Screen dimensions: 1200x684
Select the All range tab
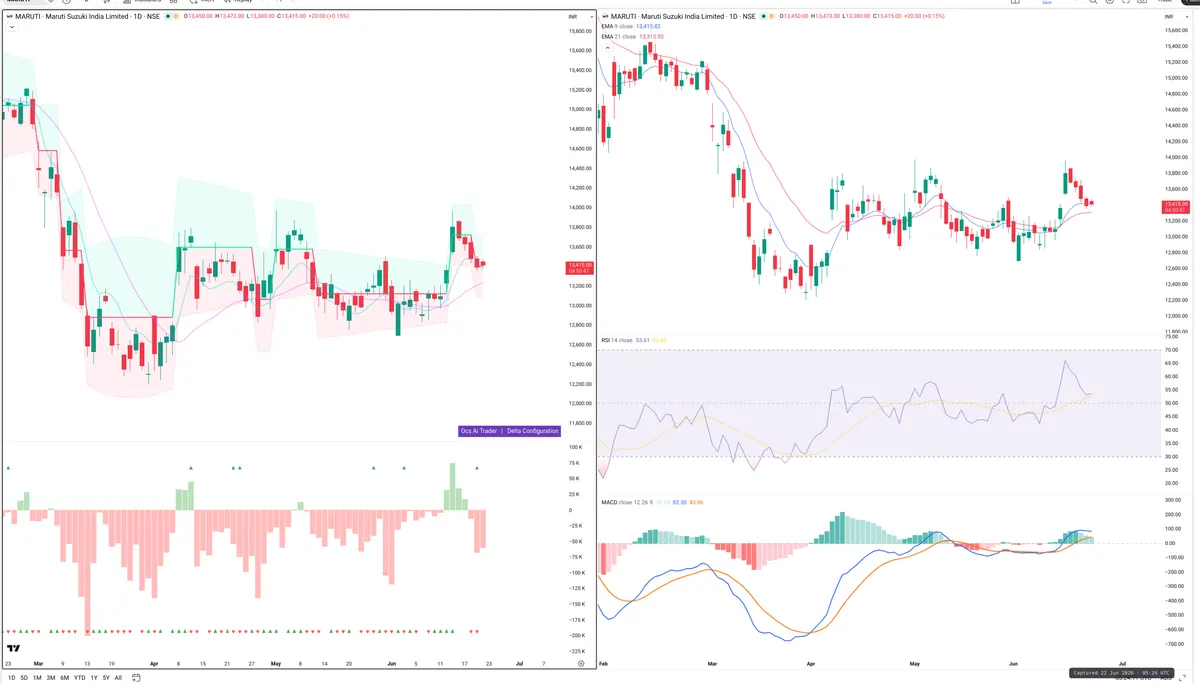click(118, 678)
